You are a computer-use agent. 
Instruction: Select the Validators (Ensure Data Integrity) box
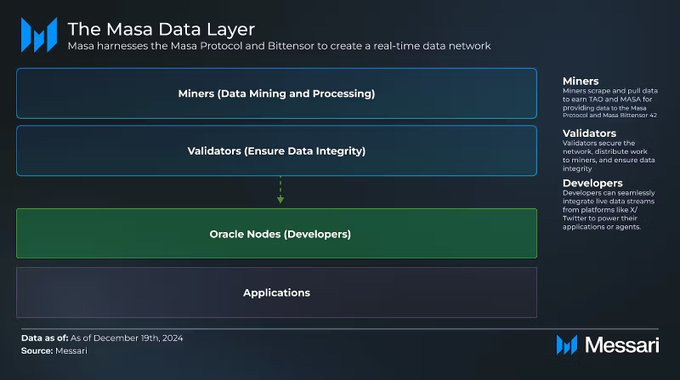[x=277, y=151]
